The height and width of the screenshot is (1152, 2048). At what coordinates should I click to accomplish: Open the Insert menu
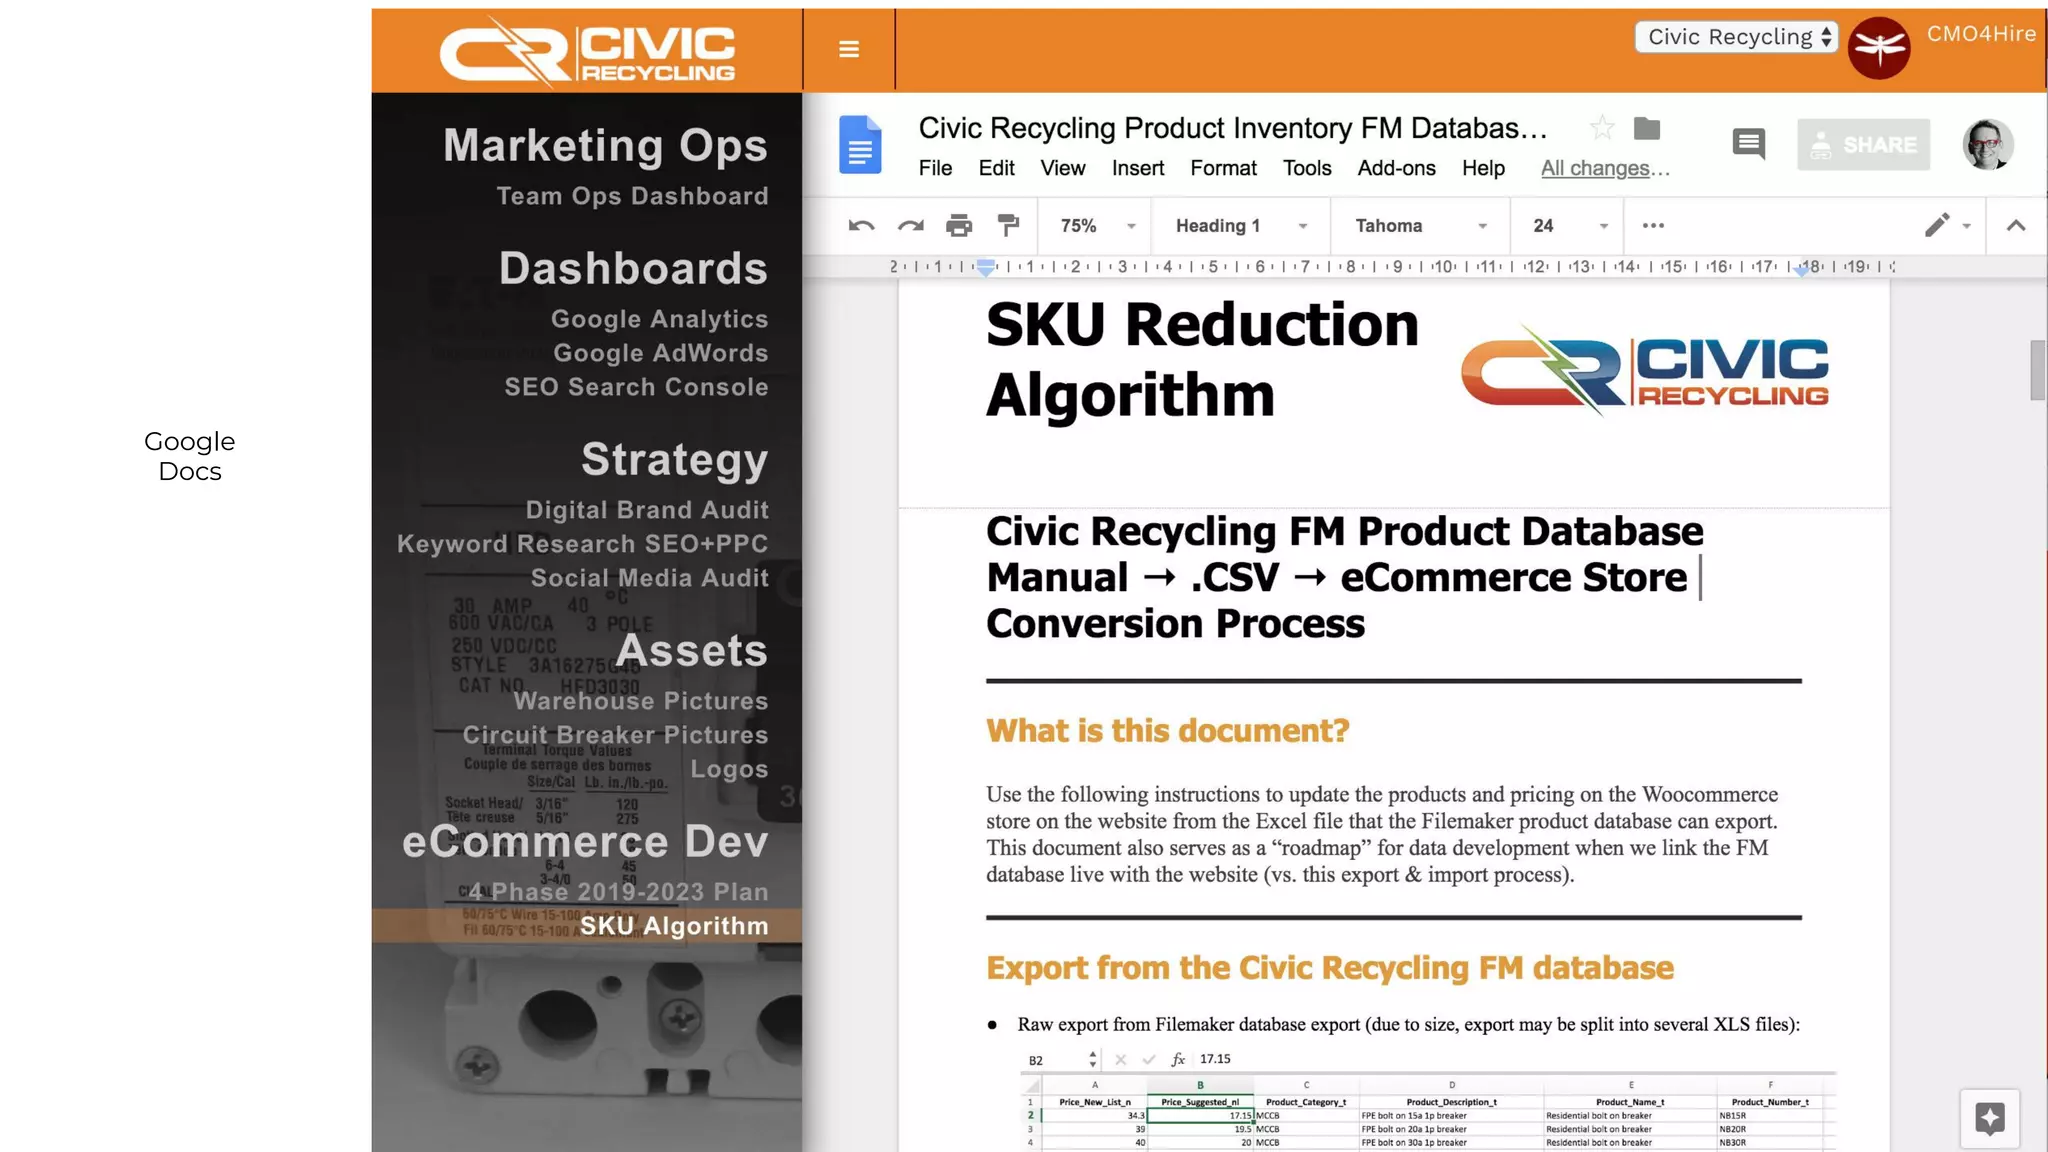pyautogui.click(x=1138, y=168)
